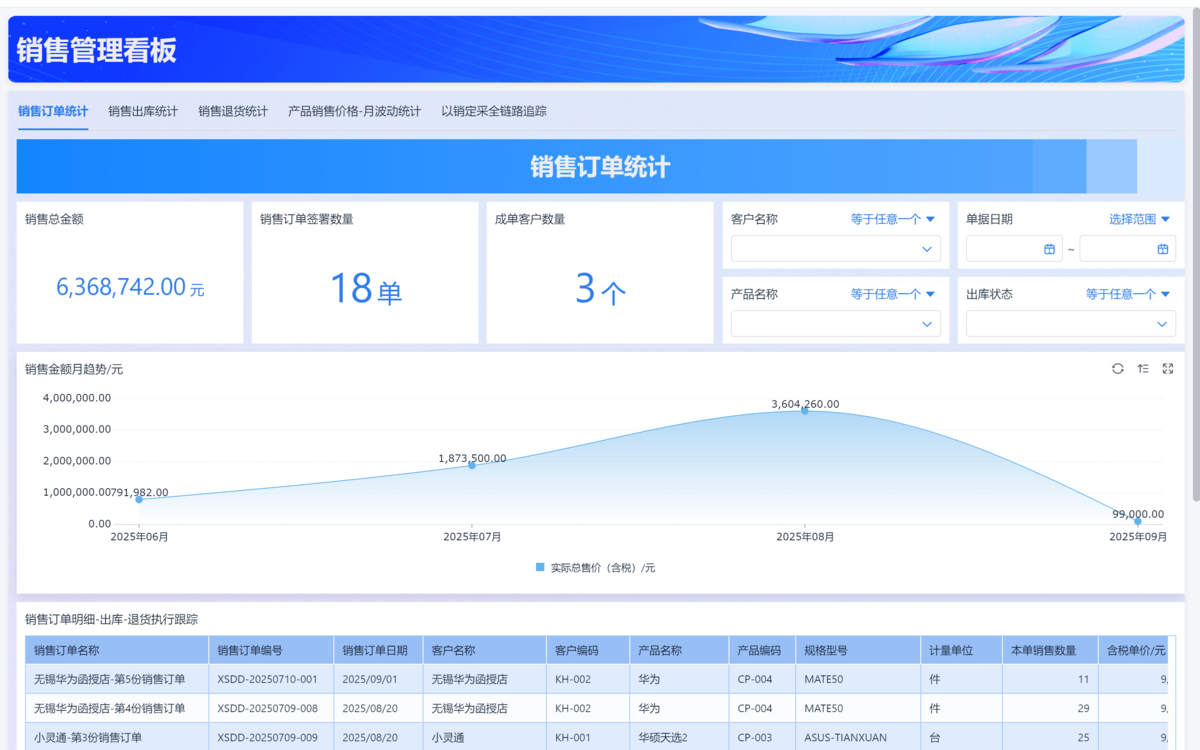Viewport: 1200px width, 750px height.
Task: Switch to the 销售退货统计 tab
Action: click(233, 111)
